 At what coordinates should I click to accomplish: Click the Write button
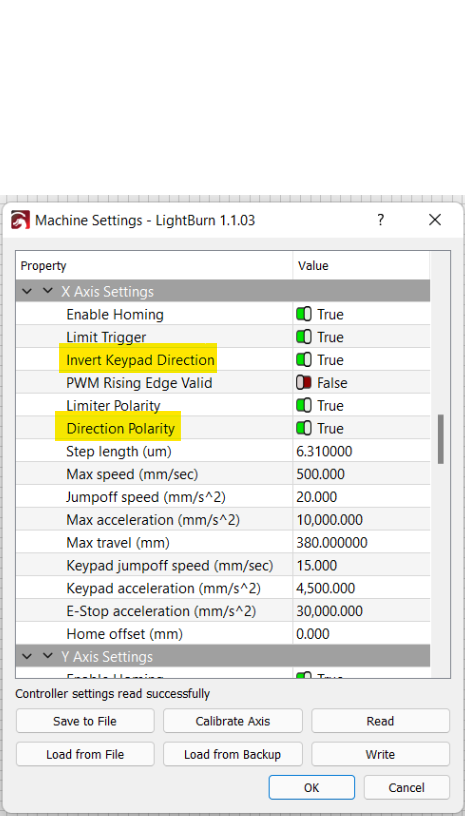[380, 754]
